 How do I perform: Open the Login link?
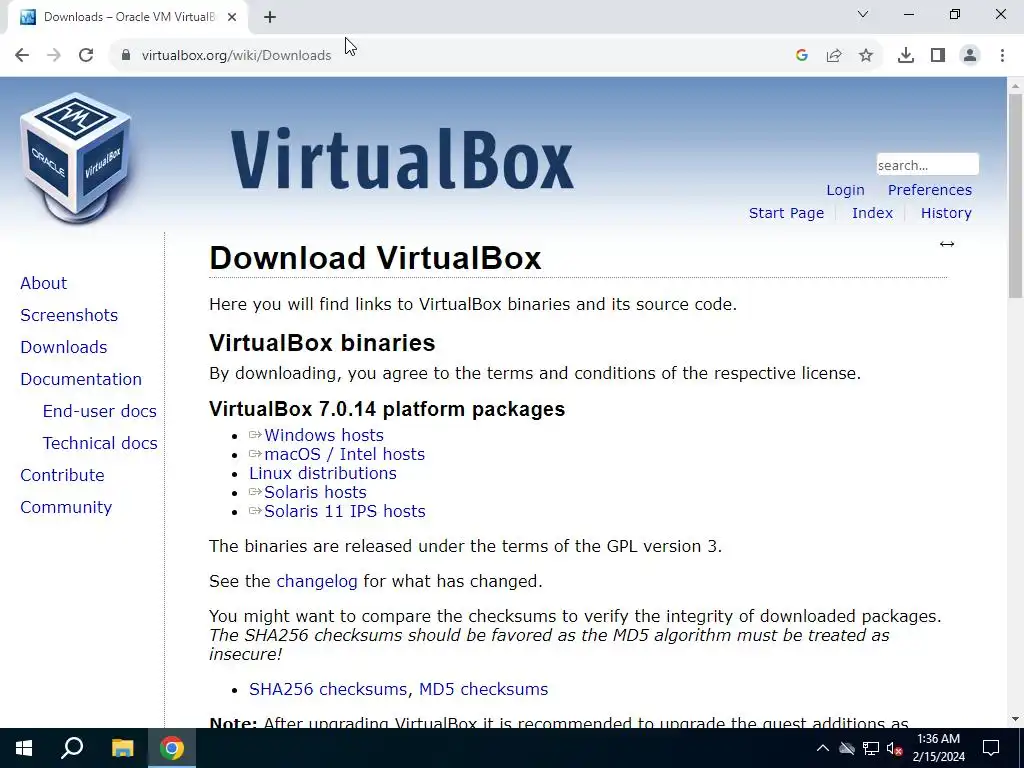(x=845, y=190)
